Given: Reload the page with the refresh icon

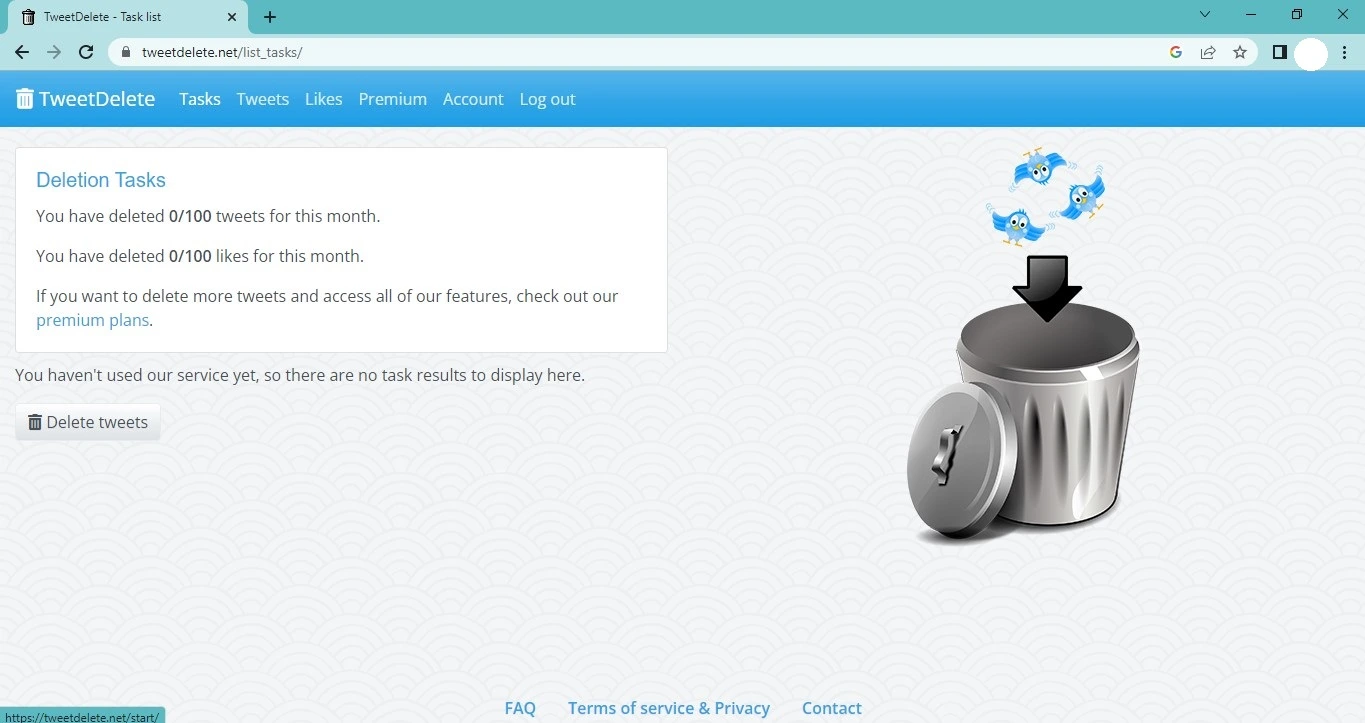Looking at the screenshot, I should click(x=86, y=52).
